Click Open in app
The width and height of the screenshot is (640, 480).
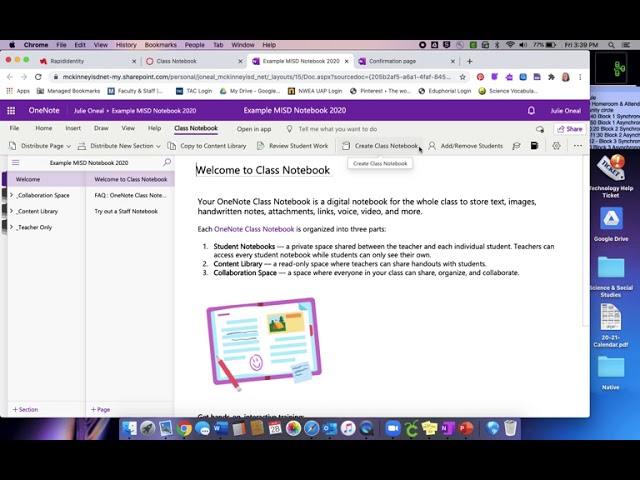[x=254, y=129]
